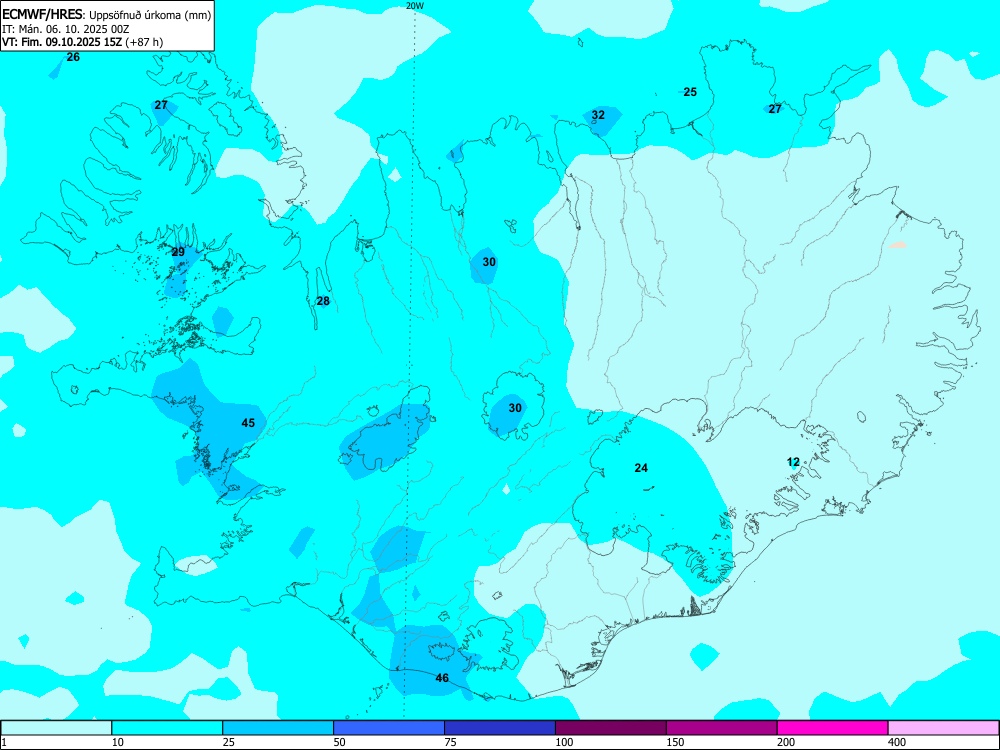Click the legend tick label 150
Image resolution: width=1000 pixels, height=750 pixels.
pos(675,742)
